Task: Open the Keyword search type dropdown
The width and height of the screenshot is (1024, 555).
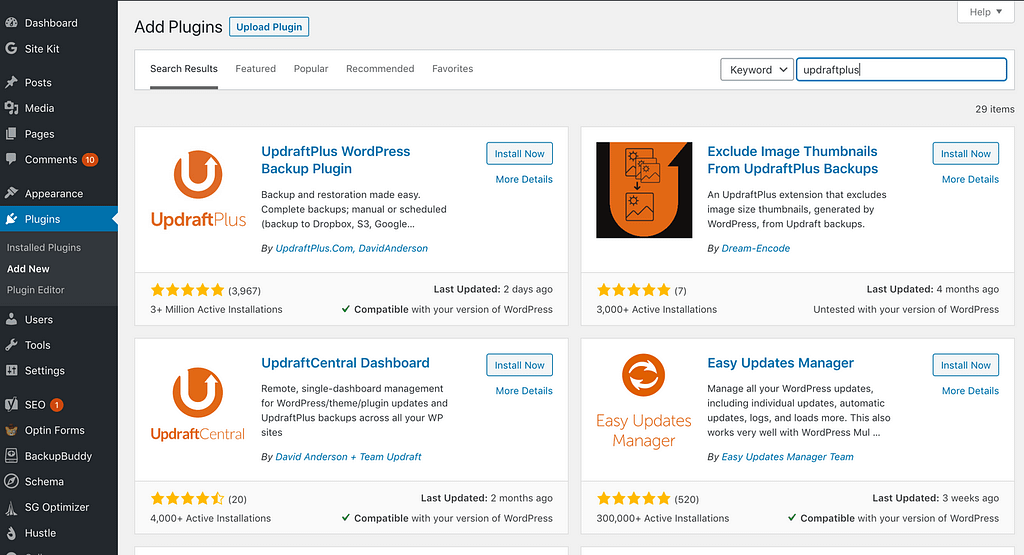Action: 757,69
